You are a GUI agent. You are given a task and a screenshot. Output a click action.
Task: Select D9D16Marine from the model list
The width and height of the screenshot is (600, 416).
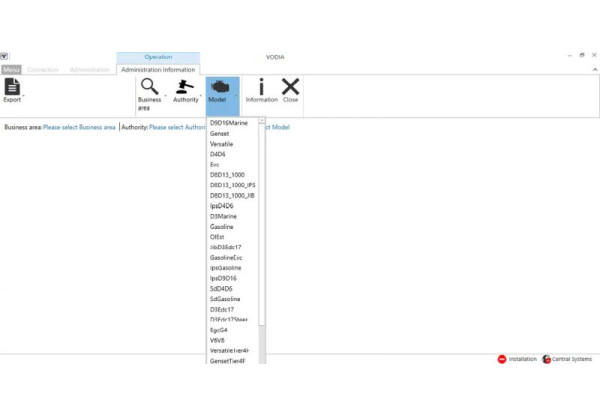coord(229,123)
